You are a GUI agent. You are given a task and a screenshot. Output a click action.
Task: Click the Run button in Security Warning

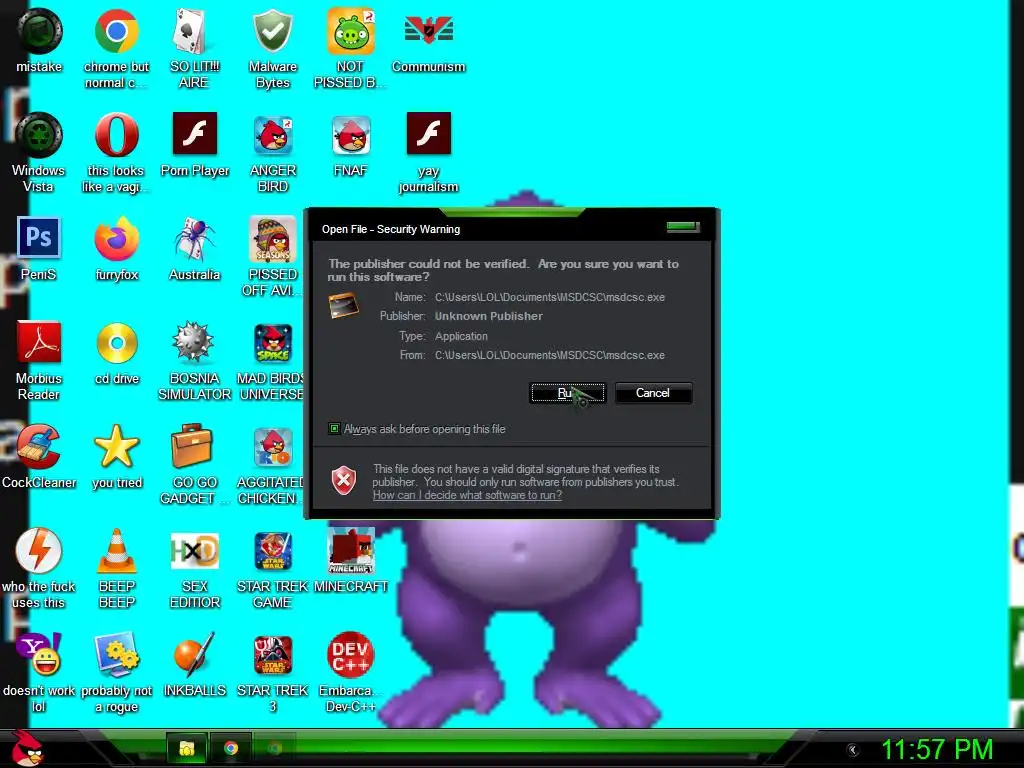point(568,393)
